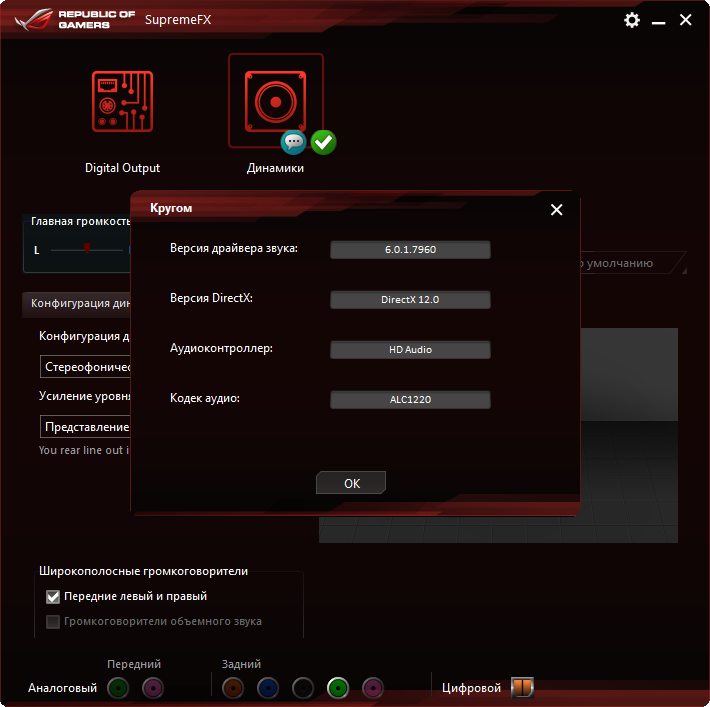Toggle Громкоговорители объемного звука checkbox
The width and height of the screenshot is (710, 707).
pyautogui.click(x=53, y=621)
